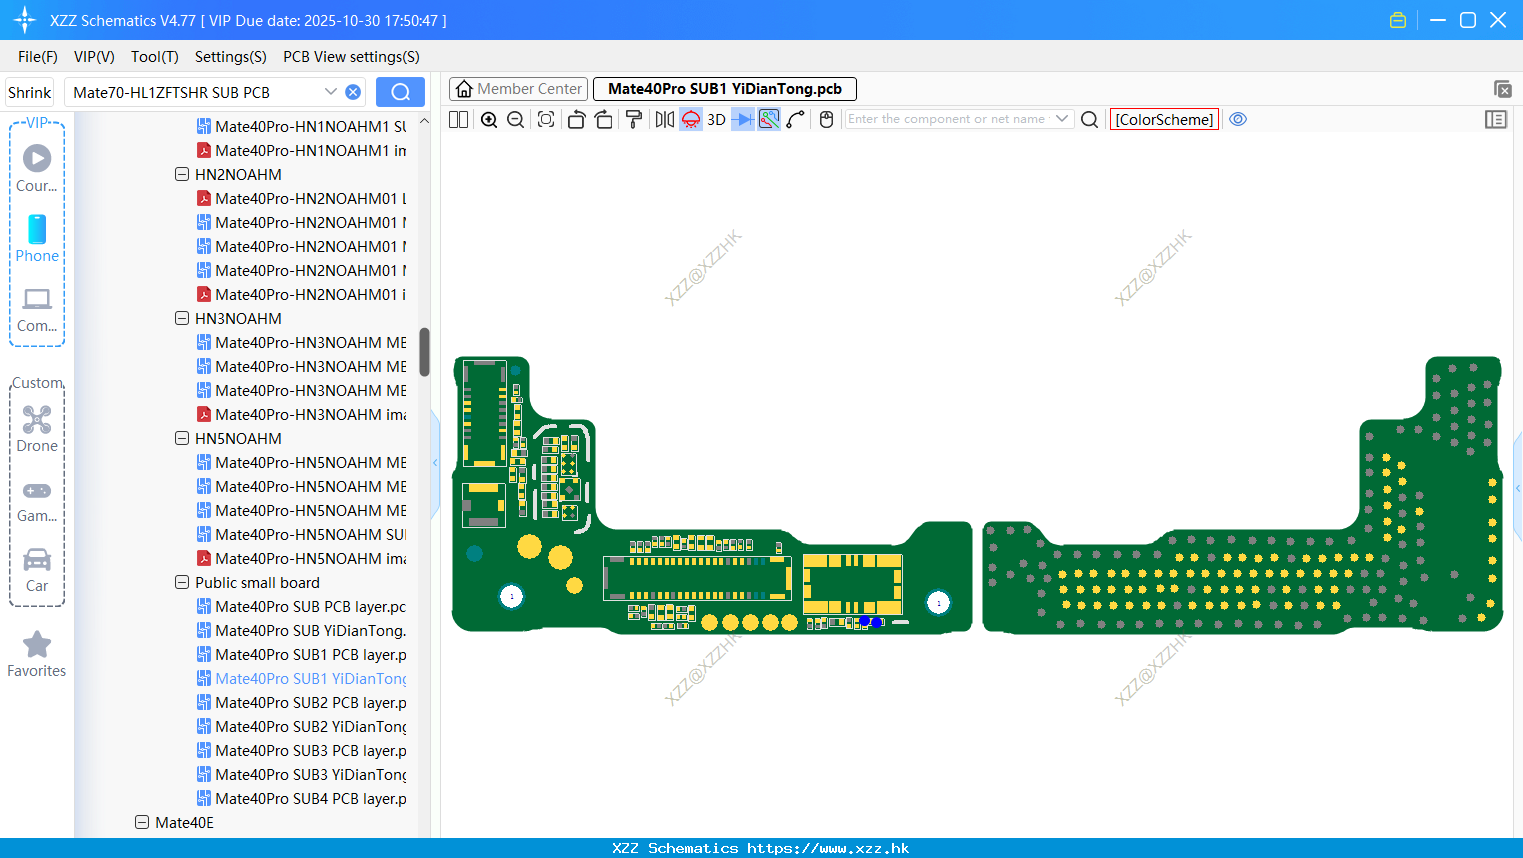The height and width of the screenshot is (858, 1523).
Task: Click the mouse settings icon
Action: click(826, 119)
